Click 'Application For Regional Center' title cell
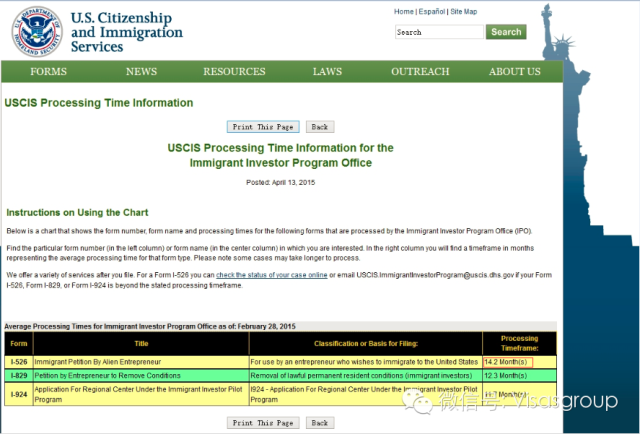 point(141,394)
